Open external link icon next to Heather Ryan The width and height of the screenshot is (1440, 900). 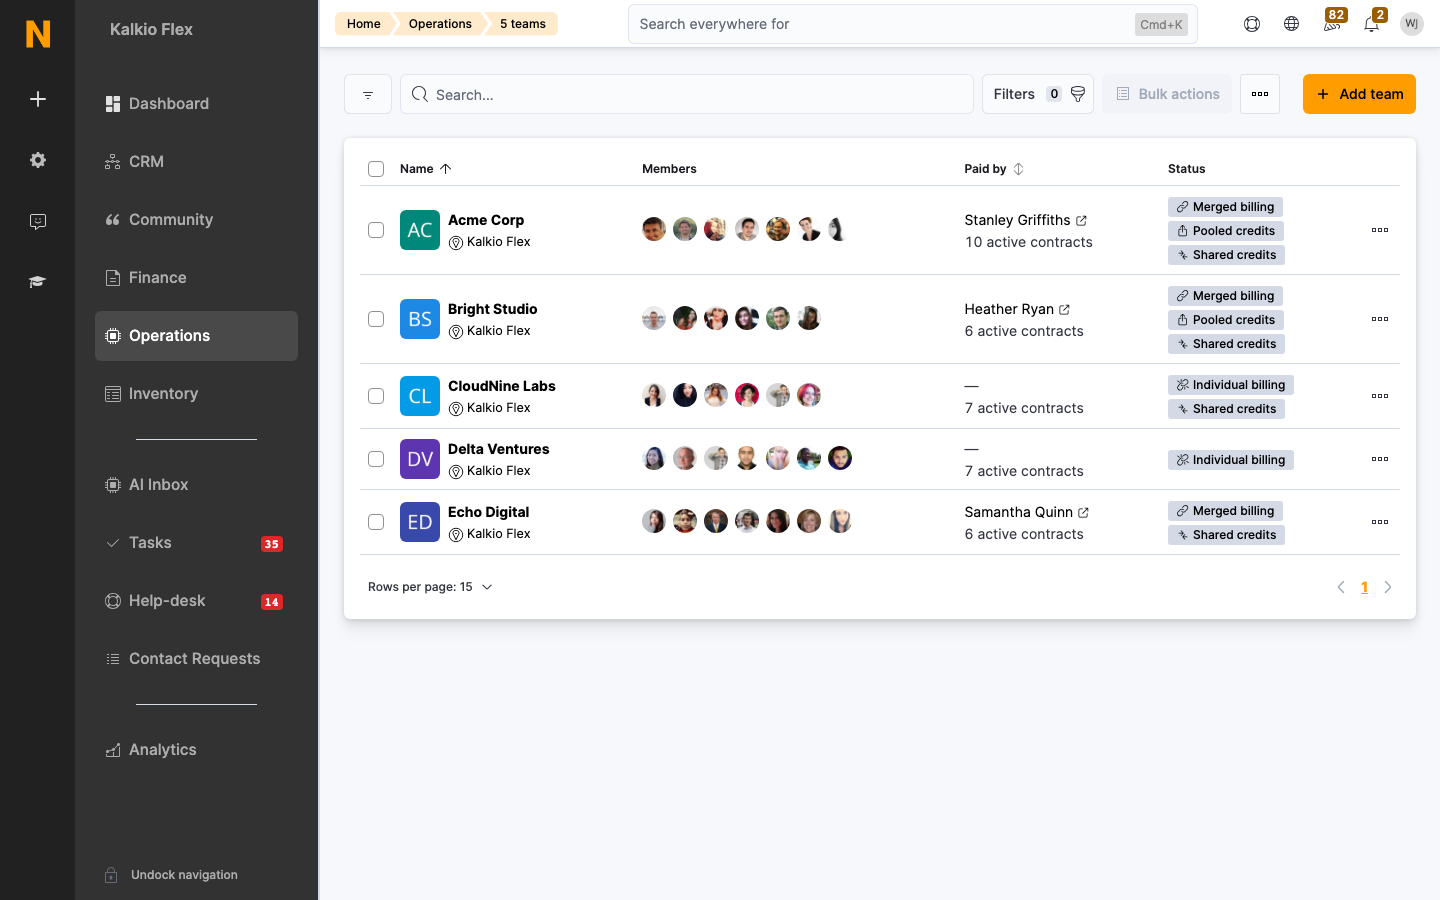tap(1064, 309)
